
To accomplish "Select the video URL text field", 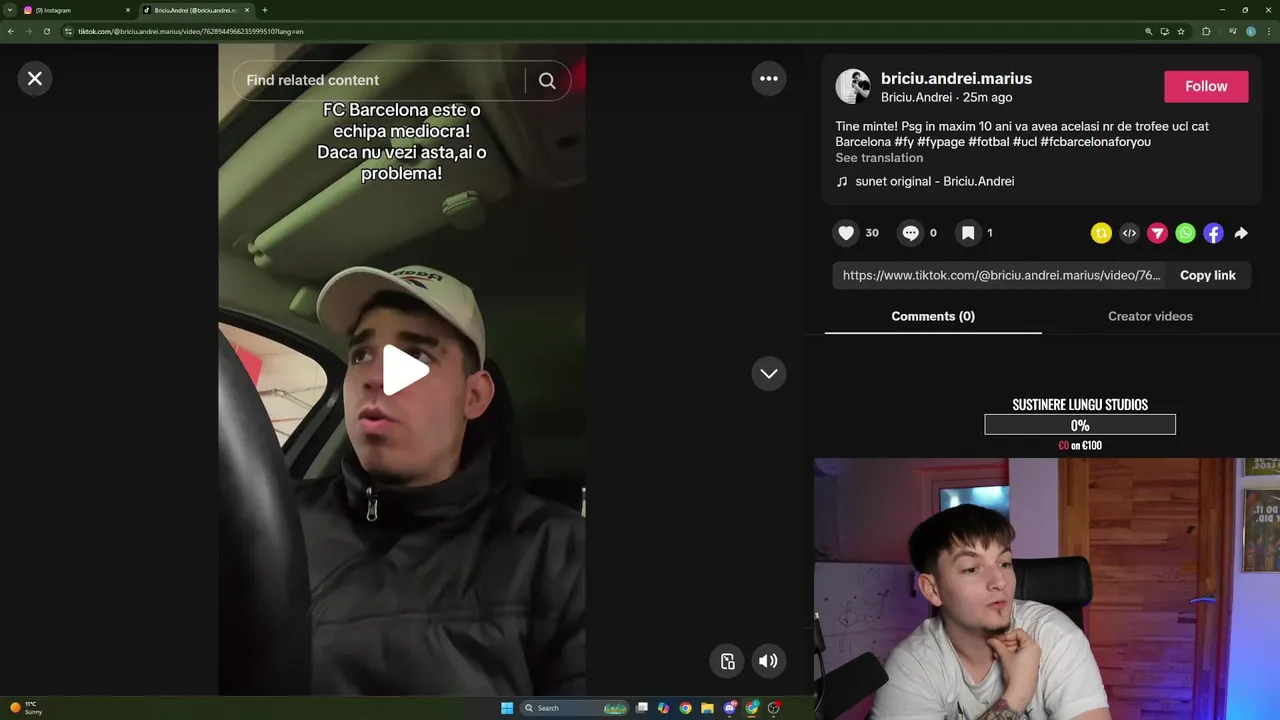I will pyautogui.click(x=1001, y=275).
